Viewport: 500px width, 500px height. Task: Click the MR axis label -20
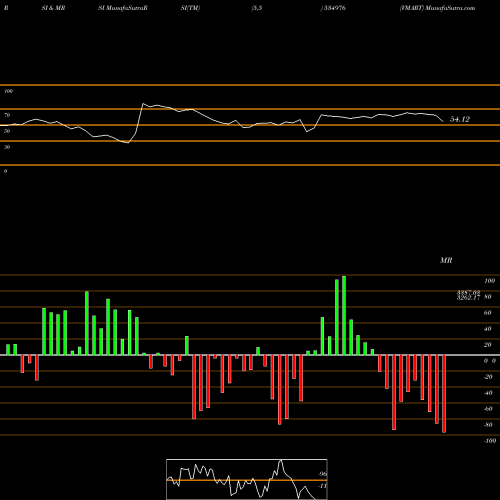click(x=488, y=377)
